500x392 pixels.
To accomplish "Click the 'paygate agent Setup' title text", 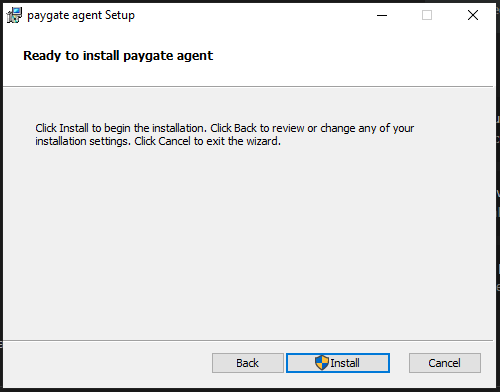I will click(x=81, y=16).
